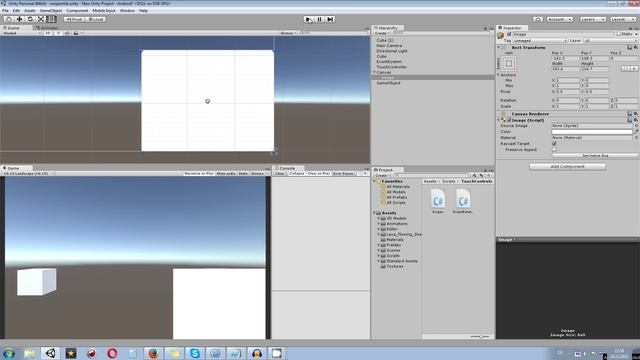Open the Assets menu
The image size is (640, 360).
click(30, 11)
